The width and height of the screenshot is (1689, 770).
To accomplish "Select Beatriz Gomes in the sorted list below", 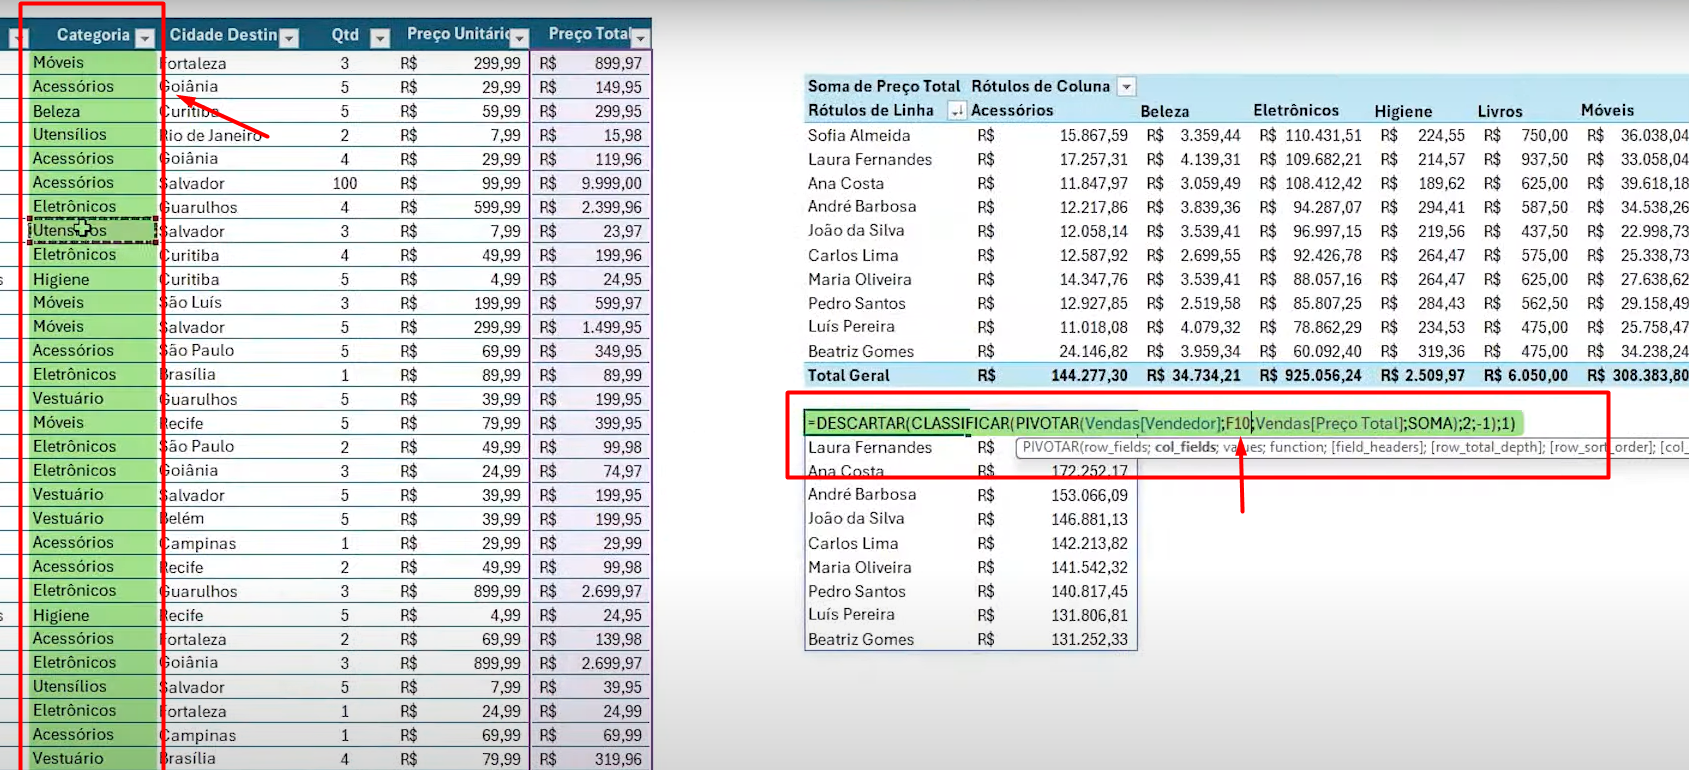I will pos(861,639).
